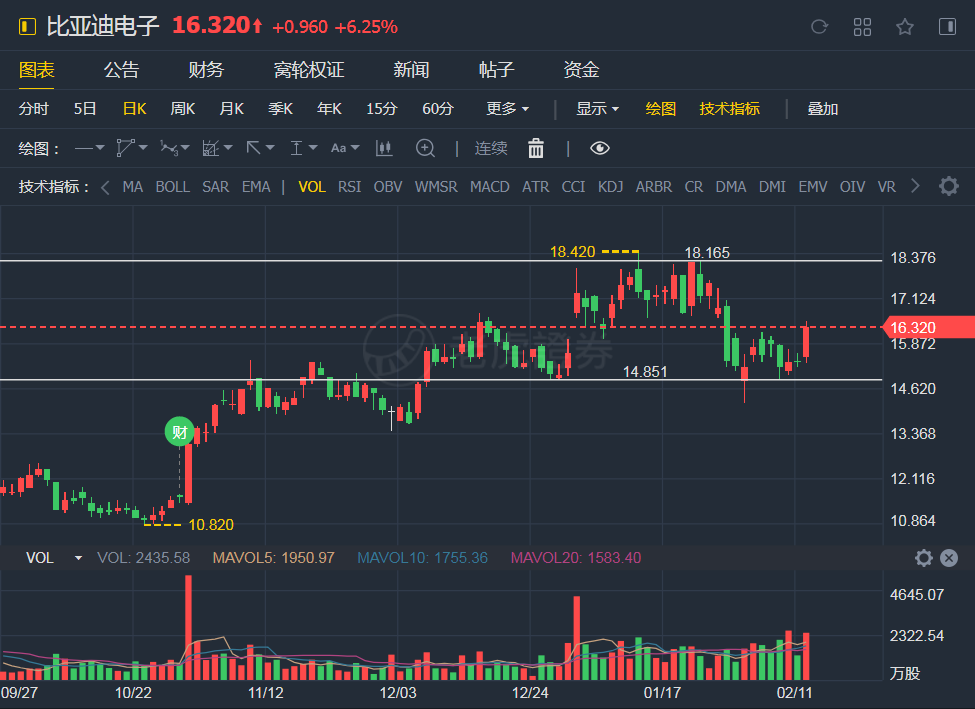This screenshot has width=975, height=709.
Task: Expand the arrow tool dropdown arrow
Action: (x=270, y=148)
